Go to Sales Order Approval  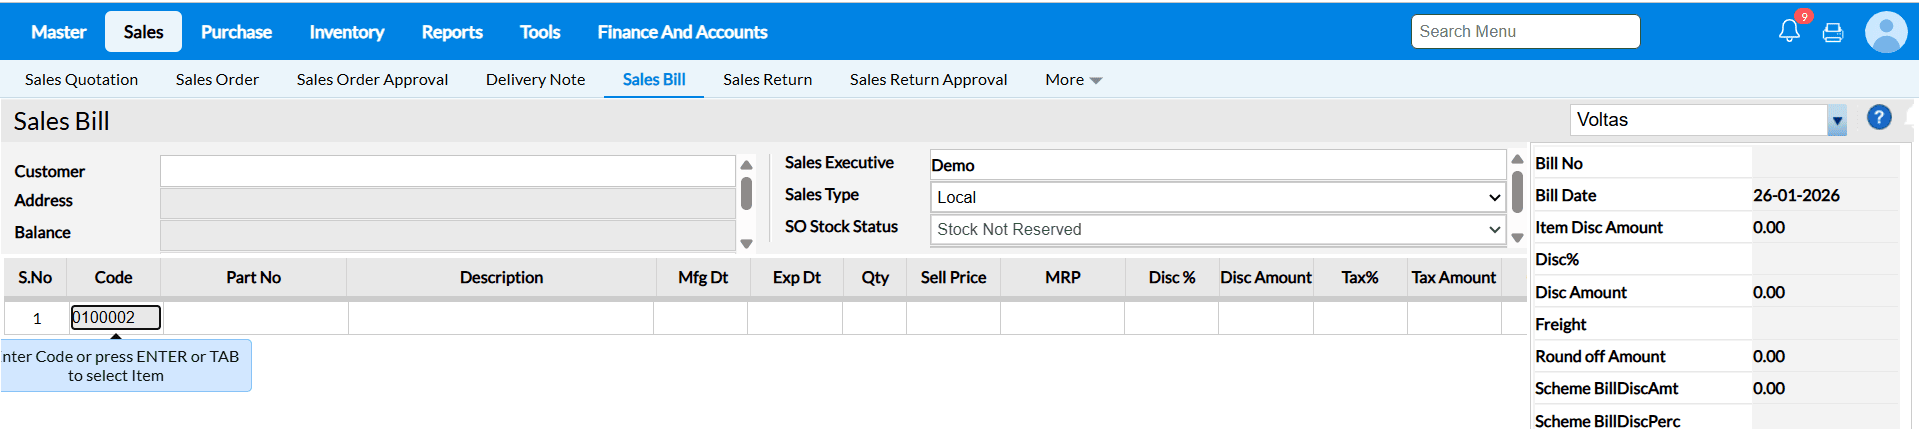(x=372, y=80)
